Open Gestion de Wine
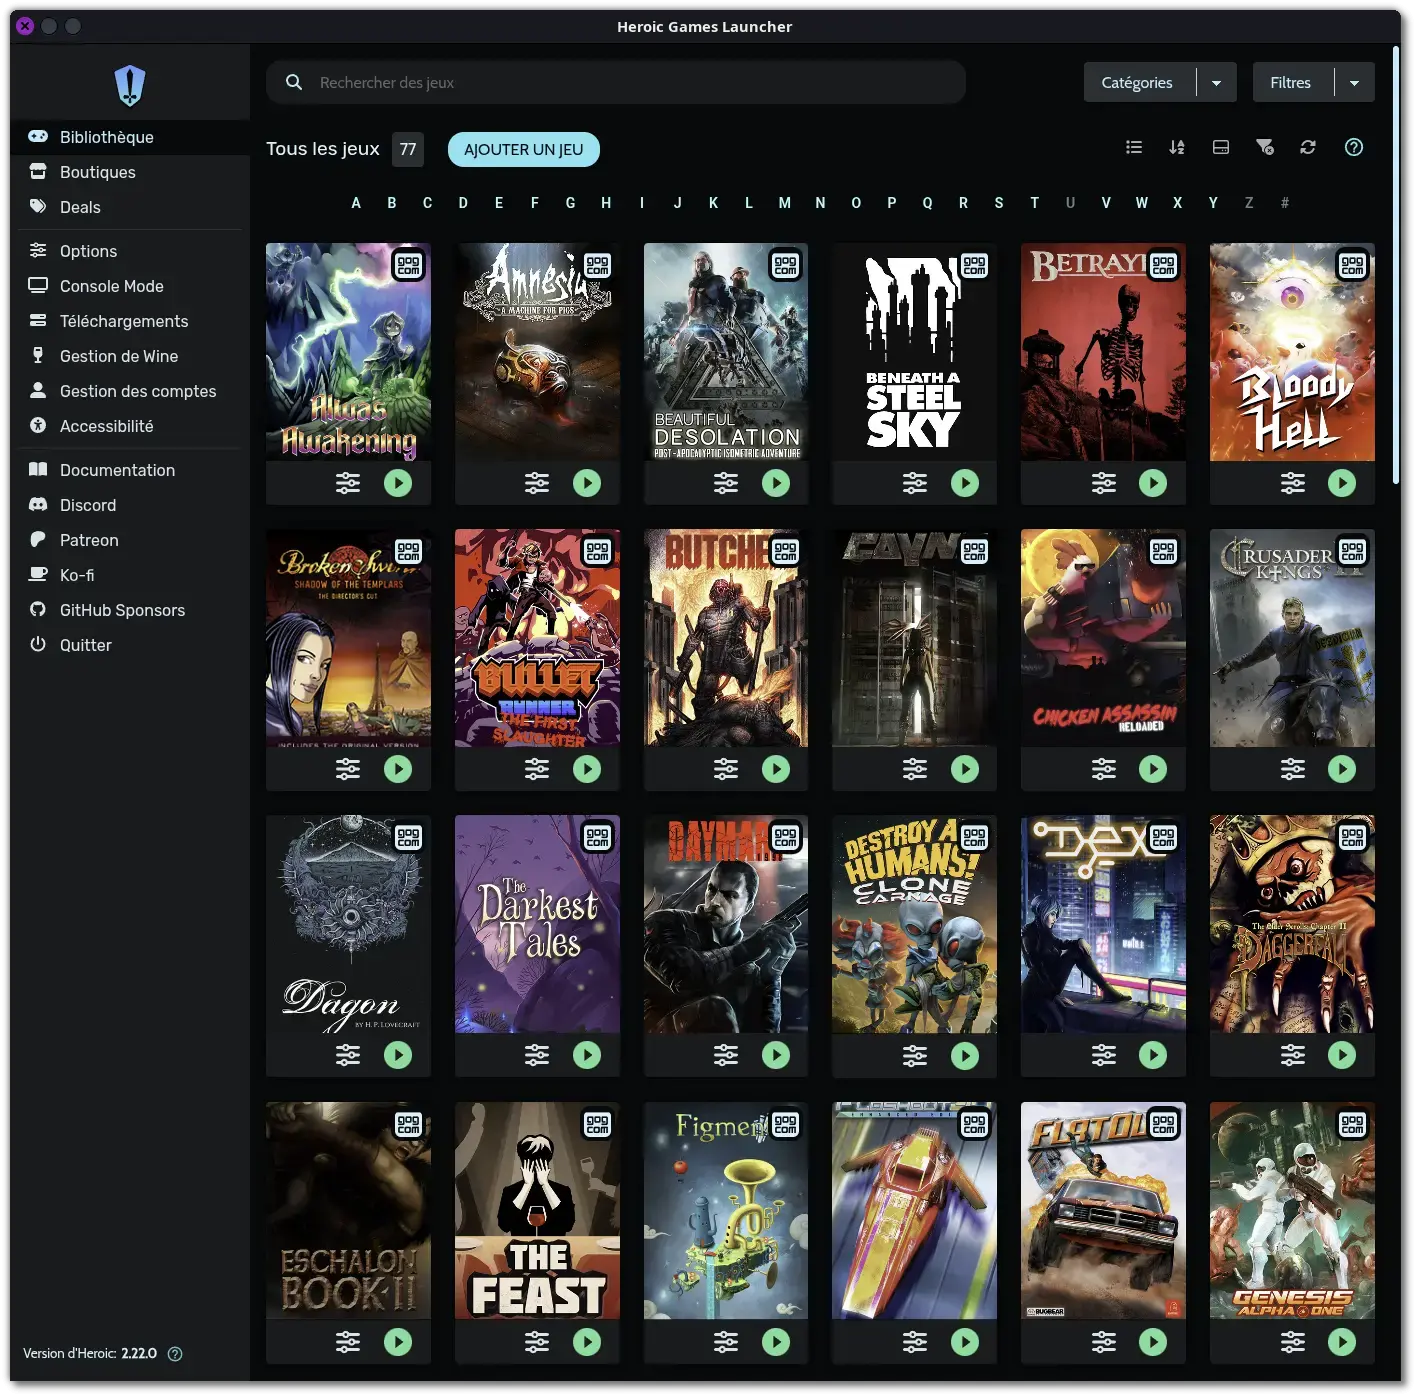The height and width of the screenshot is (1397, 1417). (x=130, y=356)
